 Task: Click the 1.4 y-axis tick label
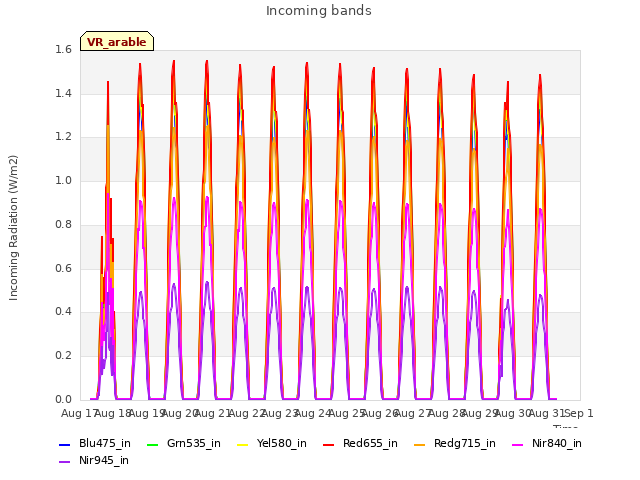63,93
